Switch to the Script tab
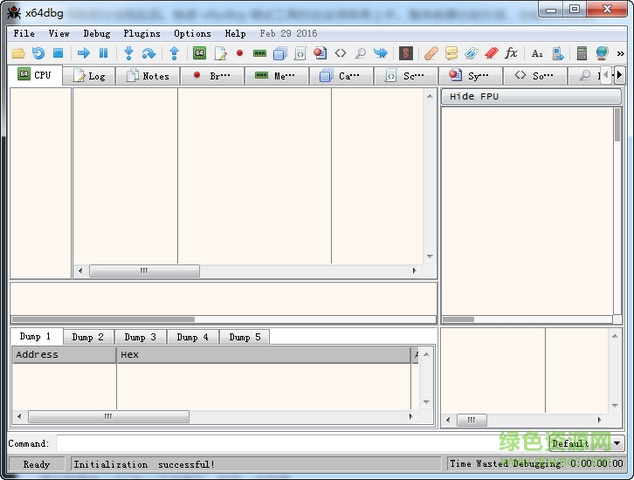Image resolution: width=634 pixels, height=480 pixels. point(406,76)
